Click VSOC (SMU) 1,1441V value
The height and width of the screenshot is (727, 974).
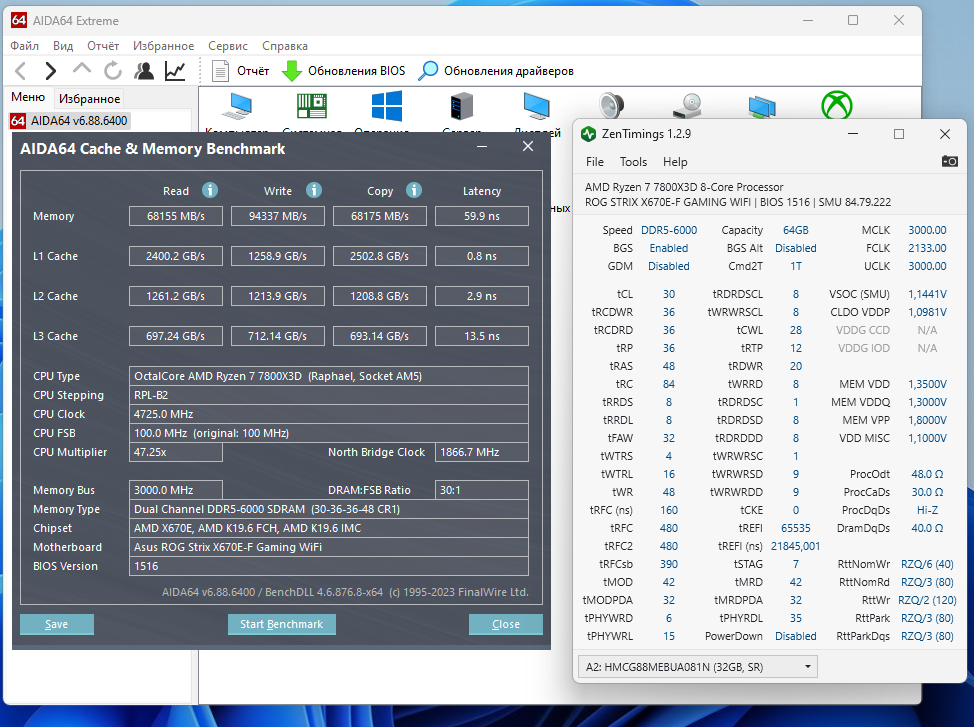tap(927, 294)
